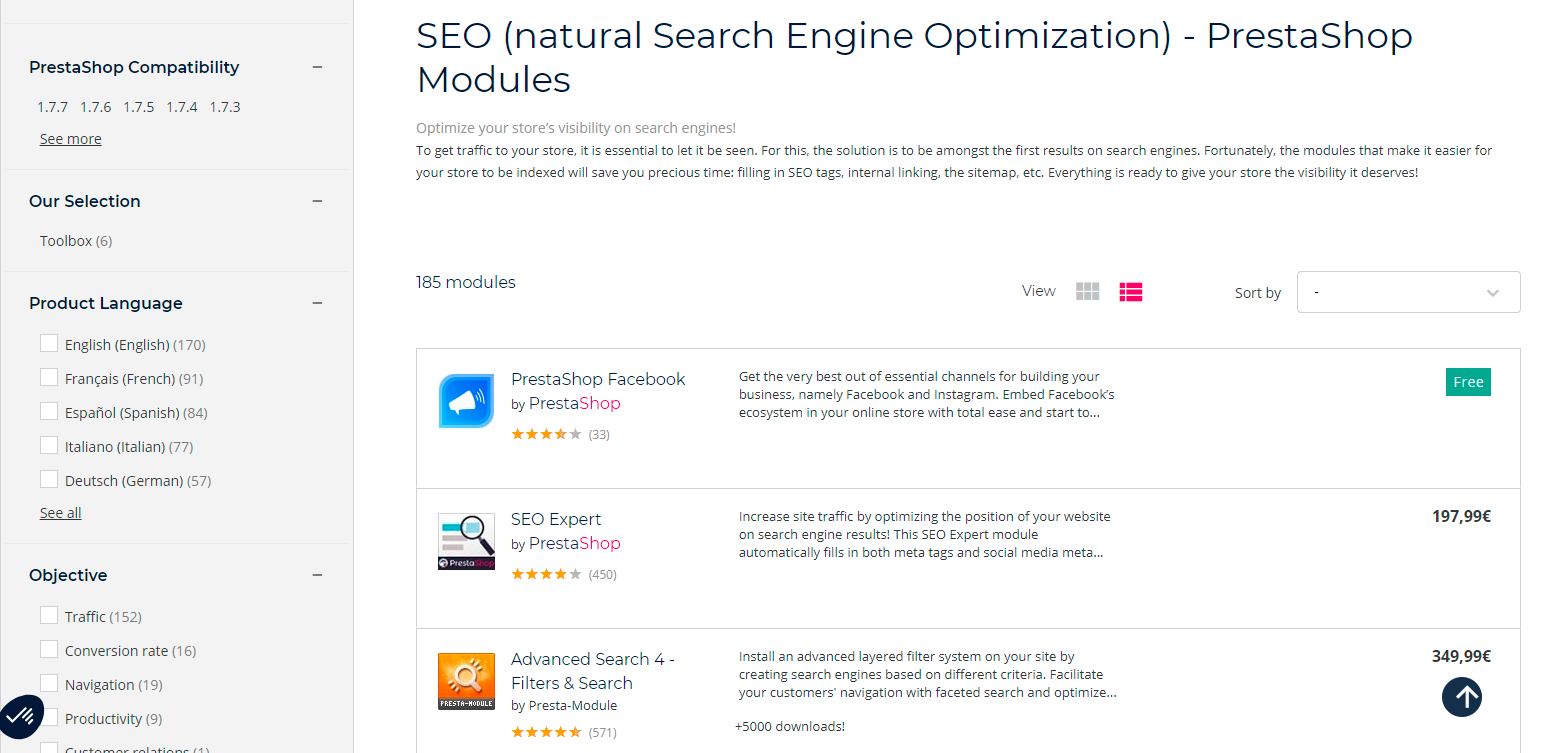Tick the Français (French) checkbox
The height and width of the screenshot is (753, 1548).
pyautogui.click(x=49, y=378)
